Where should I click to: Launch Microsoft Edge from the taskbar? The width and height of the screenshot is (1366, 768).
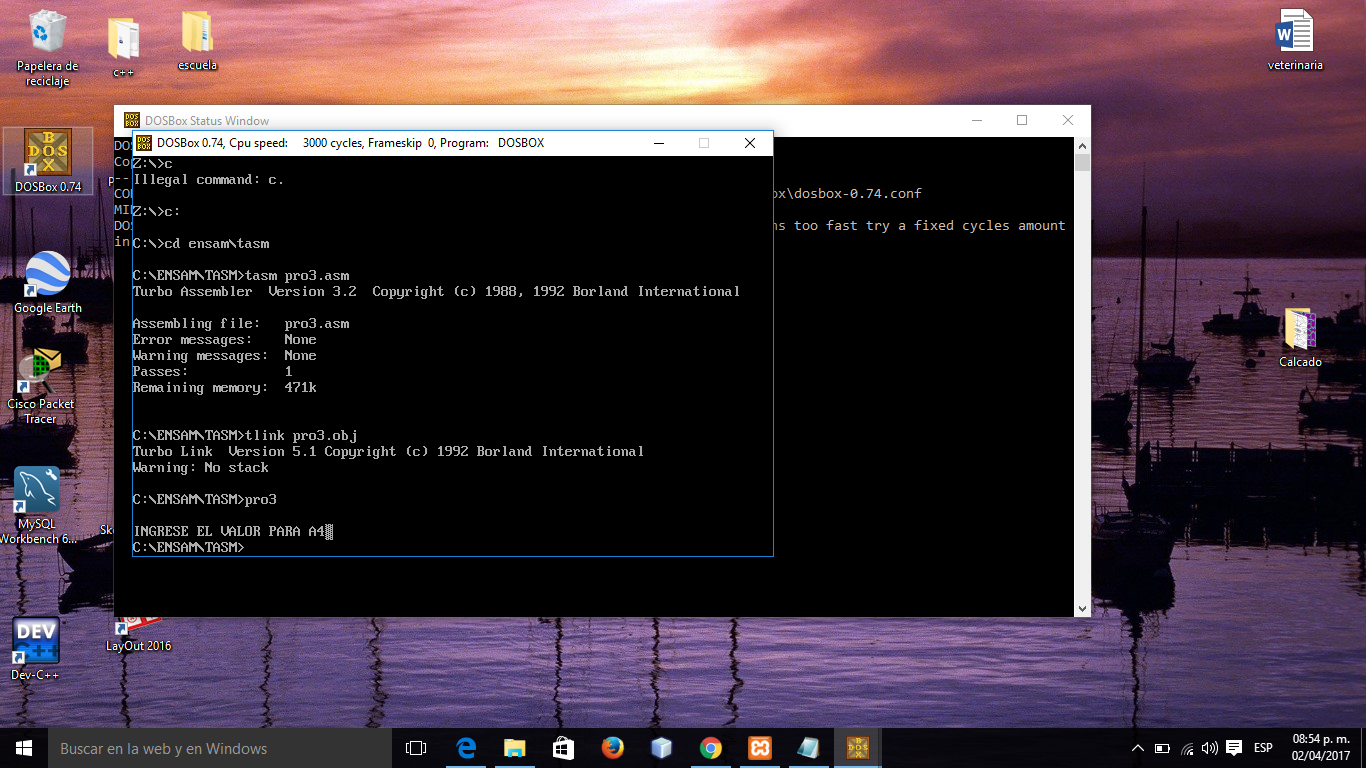(x=465, y=748)
